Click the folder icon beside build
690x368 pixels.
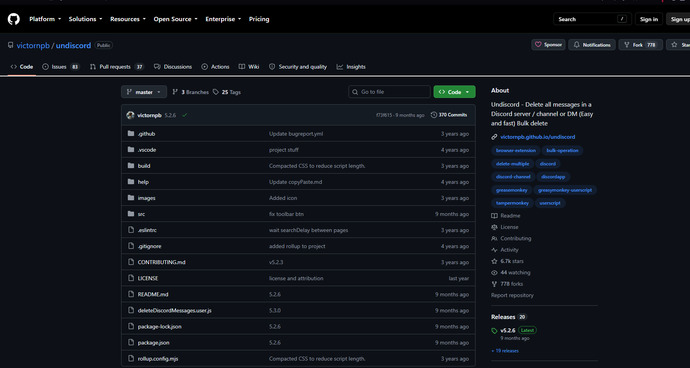click(x=131, y=166)
